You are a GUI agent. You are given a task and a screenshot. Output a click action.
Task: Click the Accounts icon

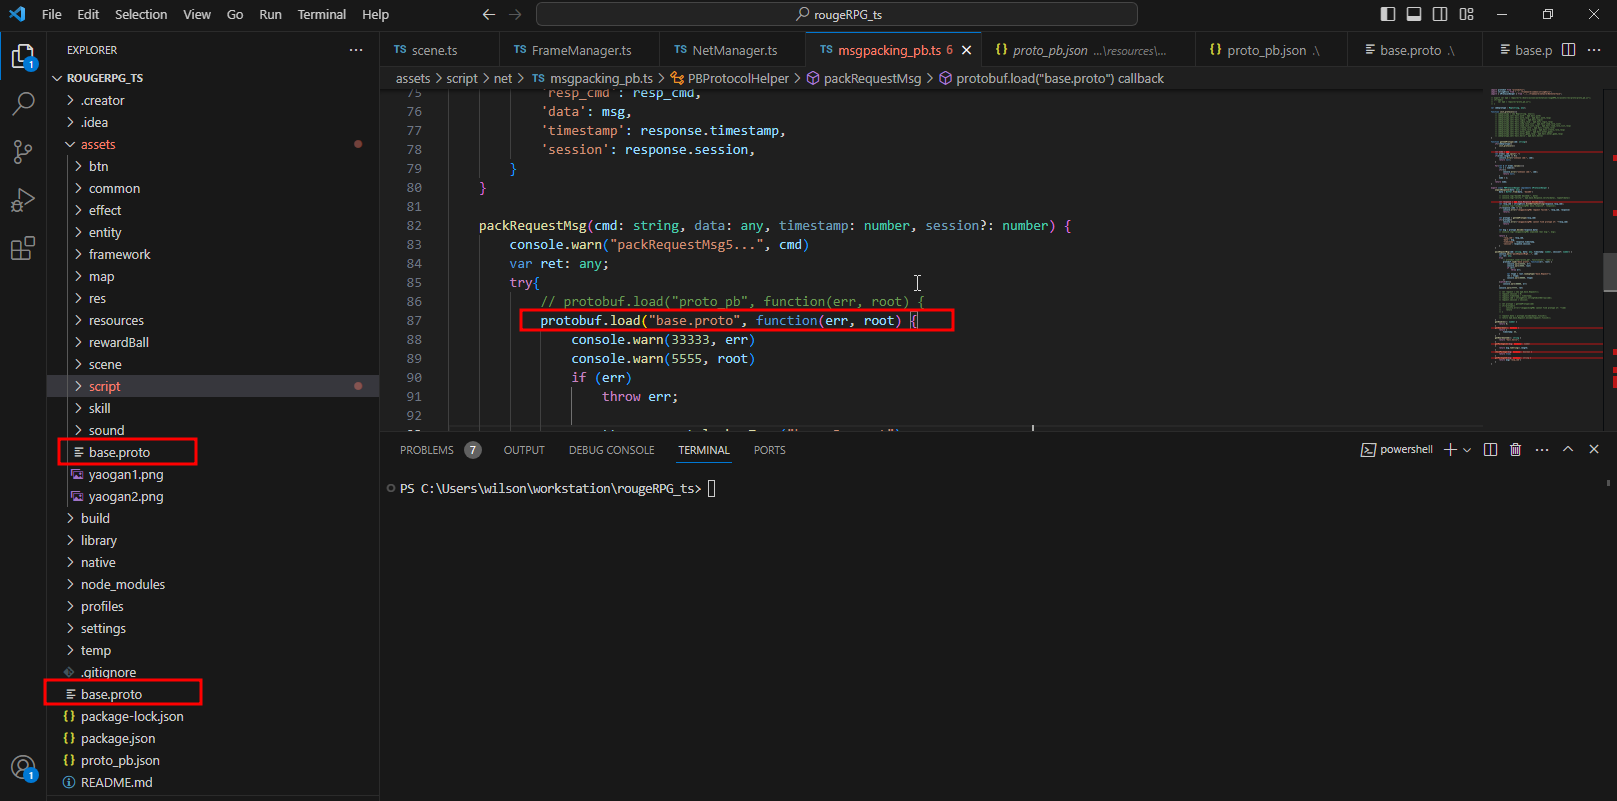[22, 767]
